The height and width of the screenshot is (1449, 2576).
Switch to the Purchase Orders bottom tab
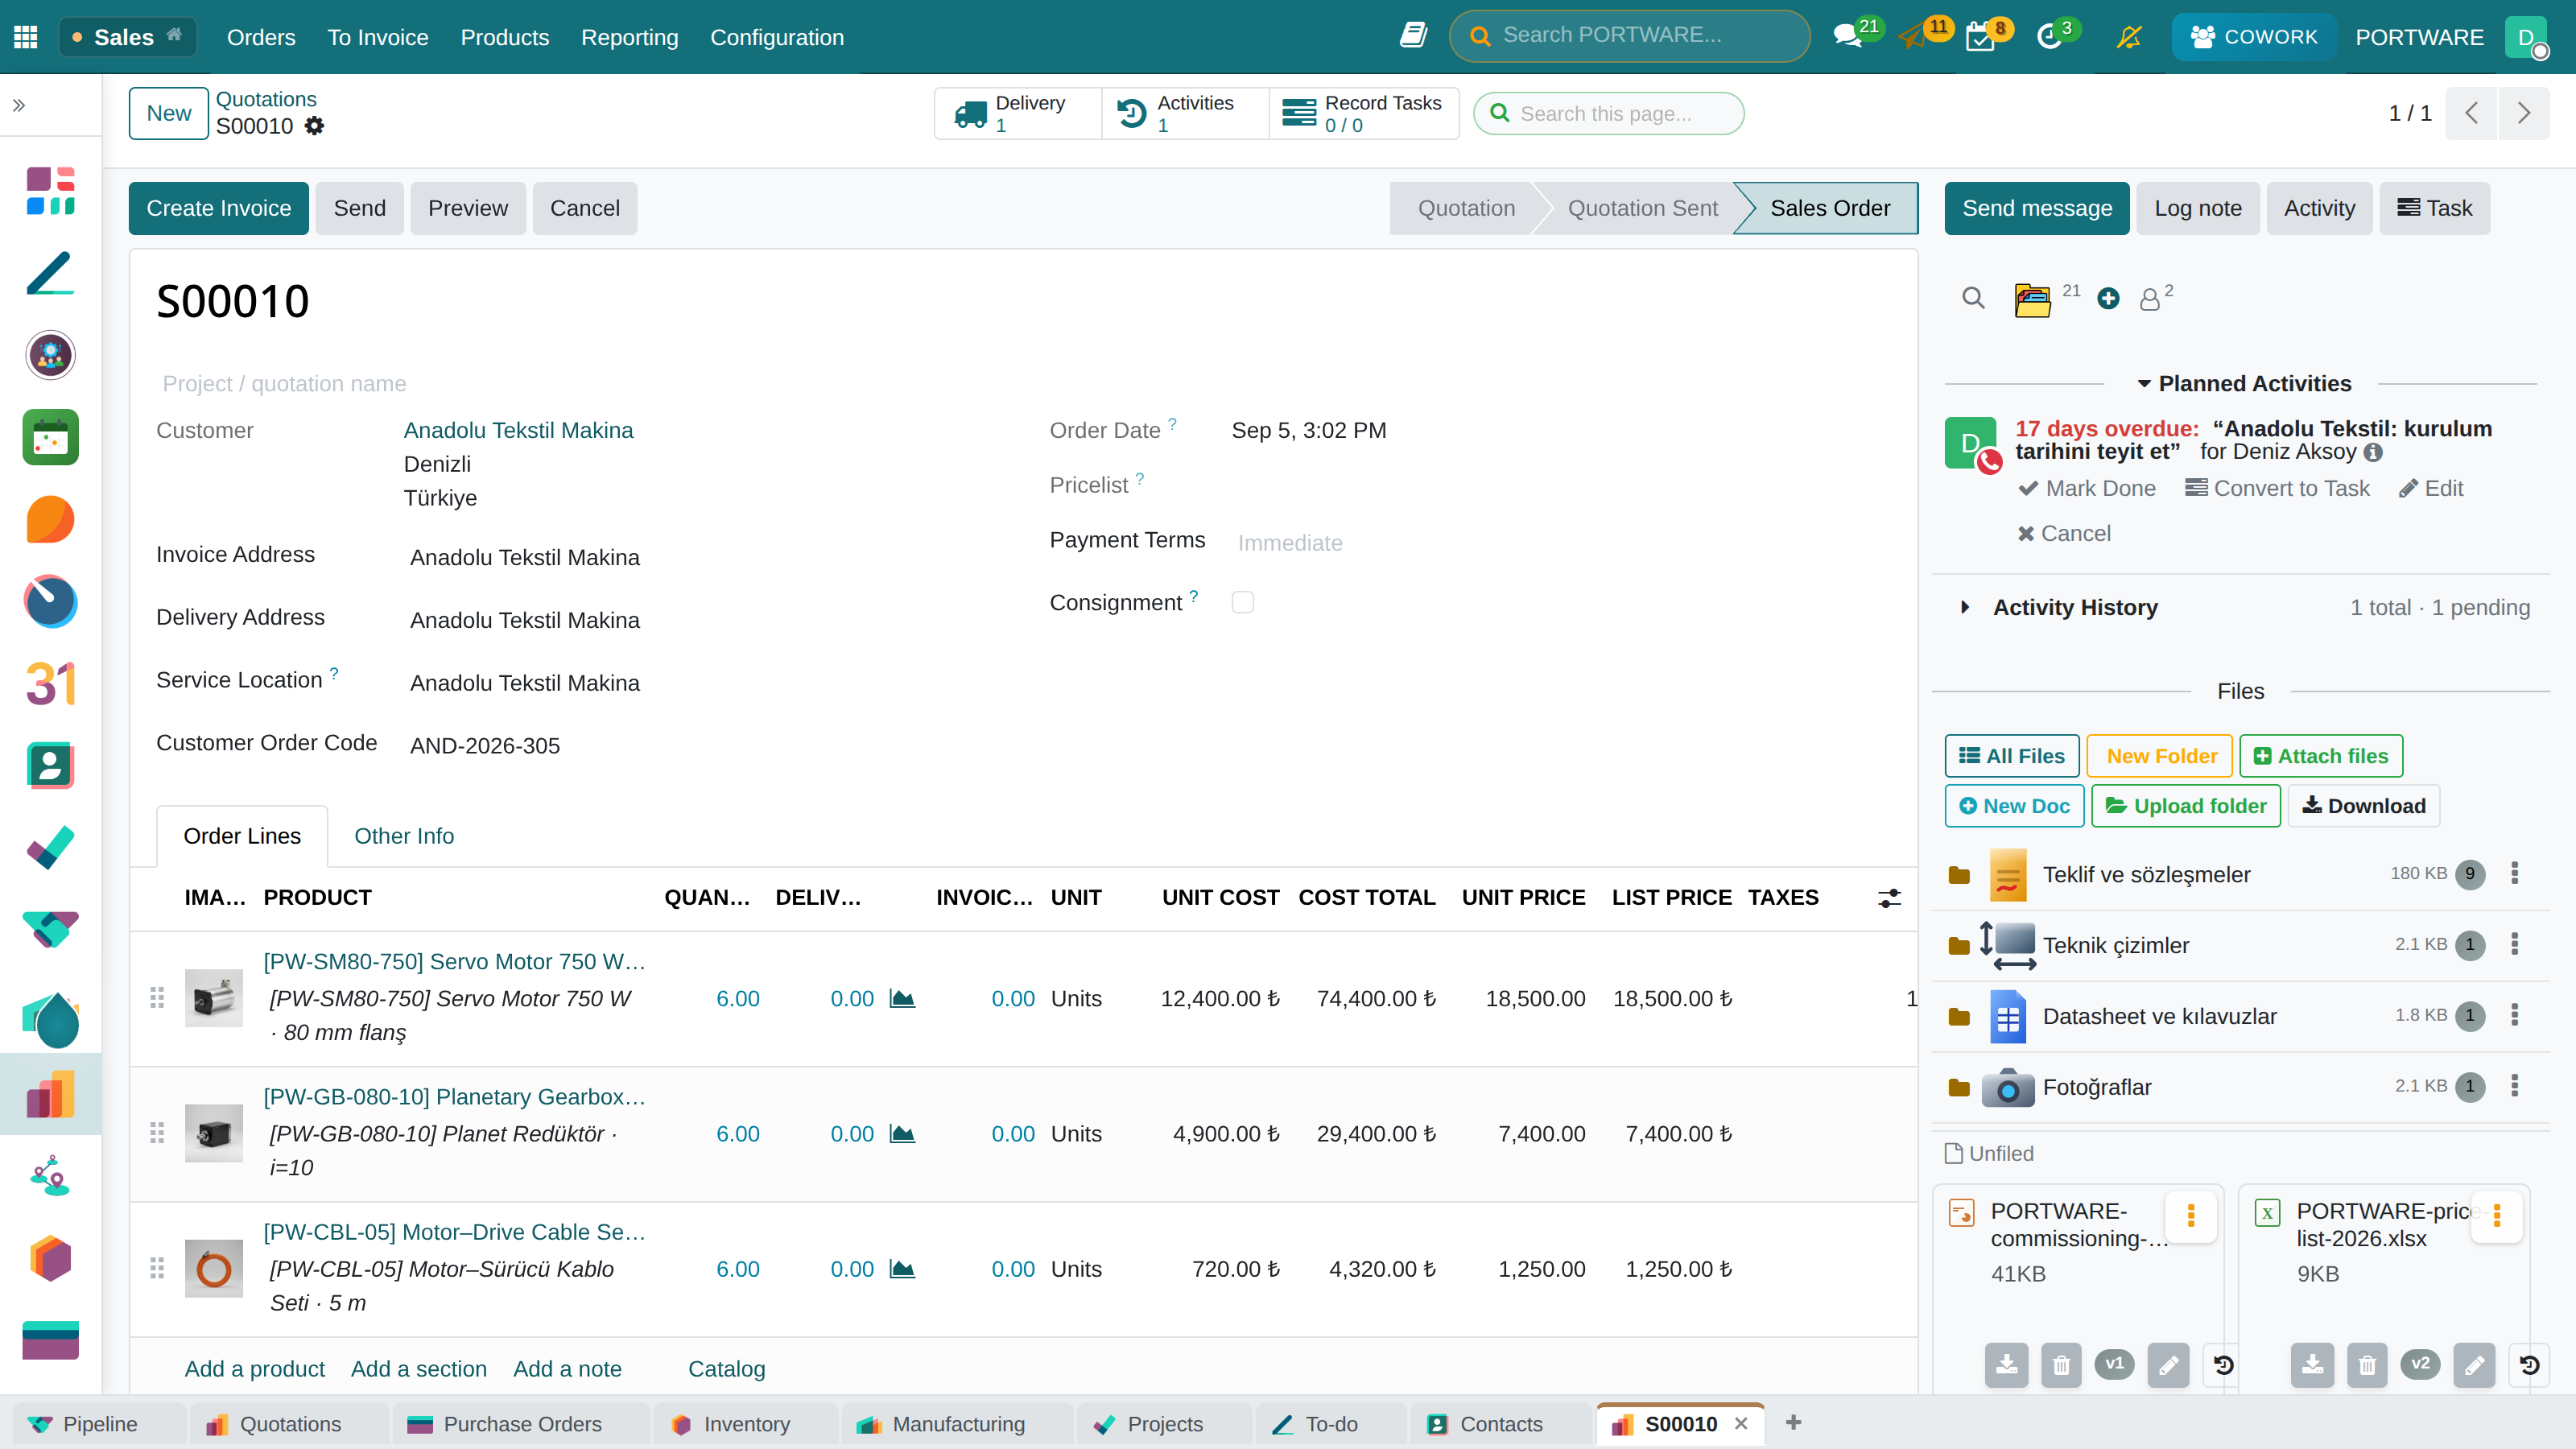pos(521,1424)
